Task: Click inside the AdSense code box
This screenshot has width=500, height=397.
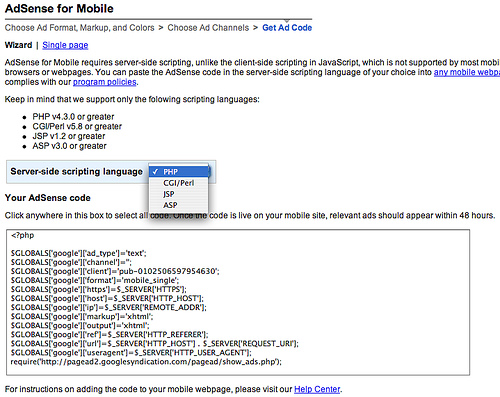Action: coord(238,302)
